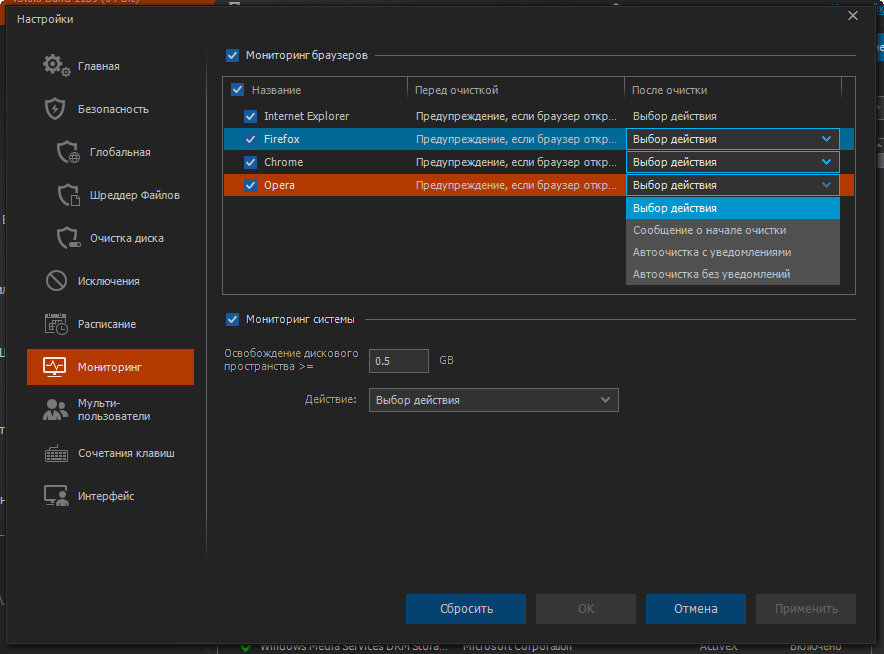Click the calendar clock icon for Расписание
Image resolution: width=884 pixels, height=654 pixels.
[x=56, y=324]
